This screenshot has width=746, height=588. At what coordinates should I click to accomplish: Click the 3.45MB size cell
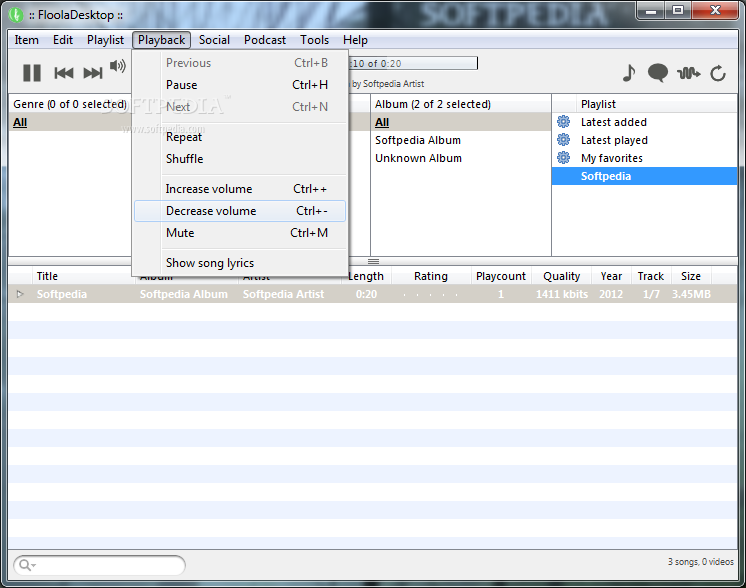pyautogui.click(x=691, y=294)
